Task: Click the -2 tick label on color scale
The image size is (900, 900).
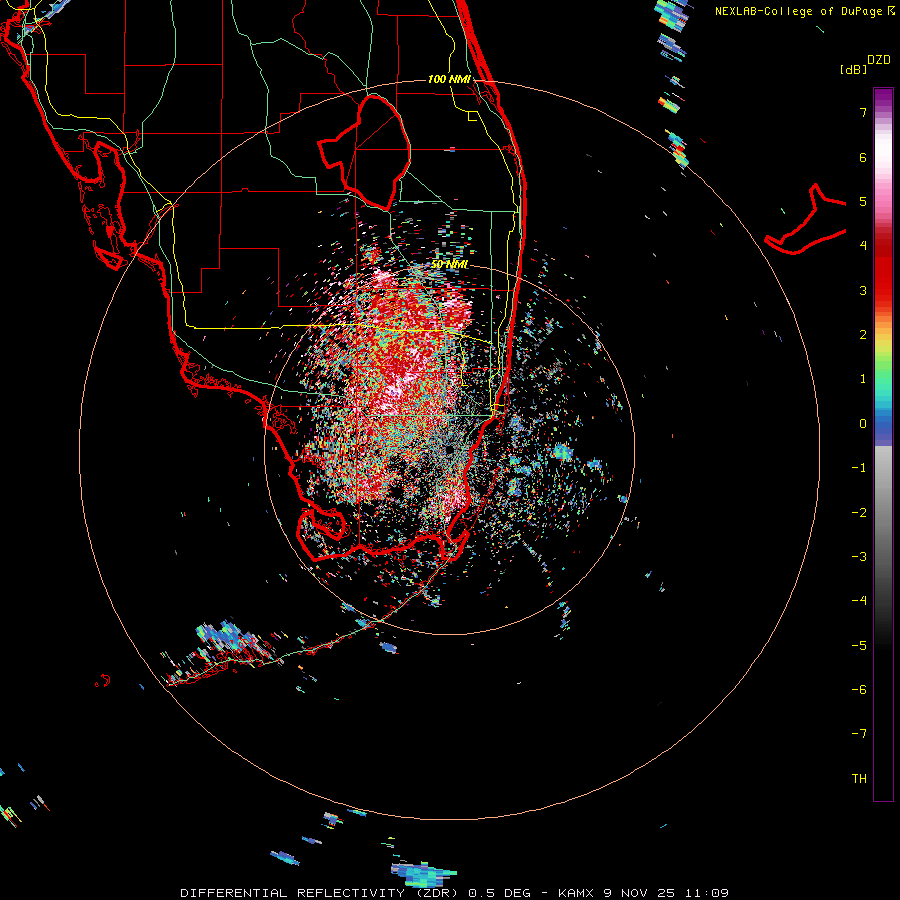Action: [859, 513]
